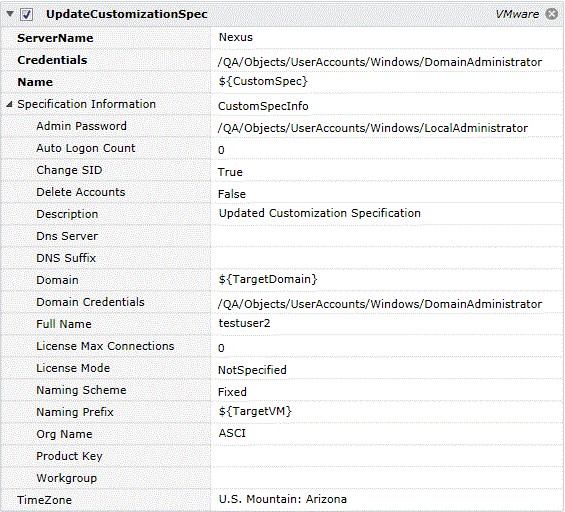Collapse the Specification Information section
This screenshot has width=565, height=512.
point(9,104)
